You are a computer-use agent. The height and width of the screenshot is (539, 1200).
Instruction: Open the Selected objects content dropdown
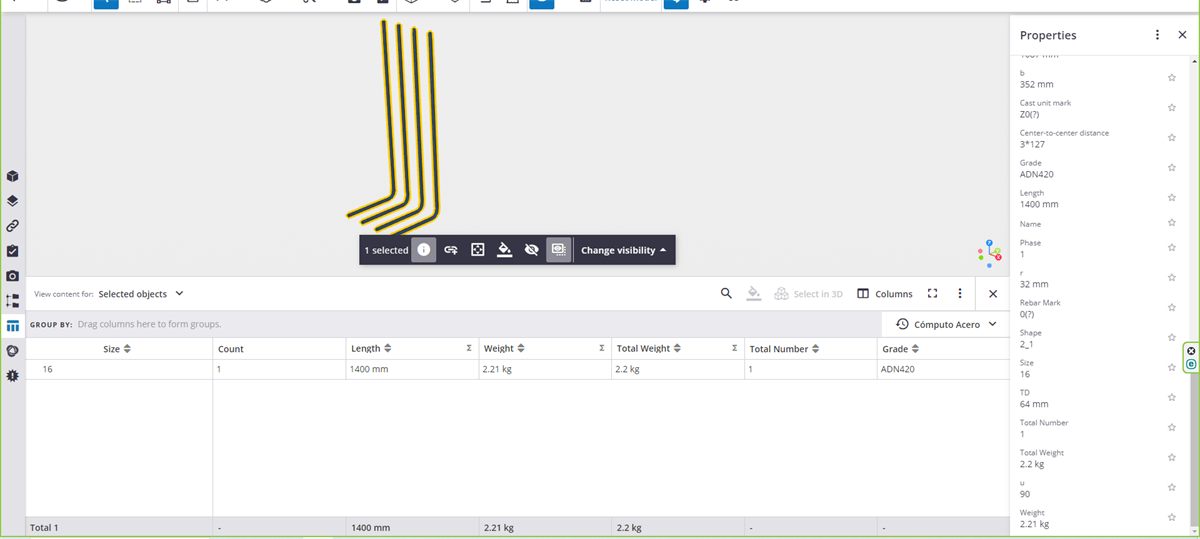point(141,294)
